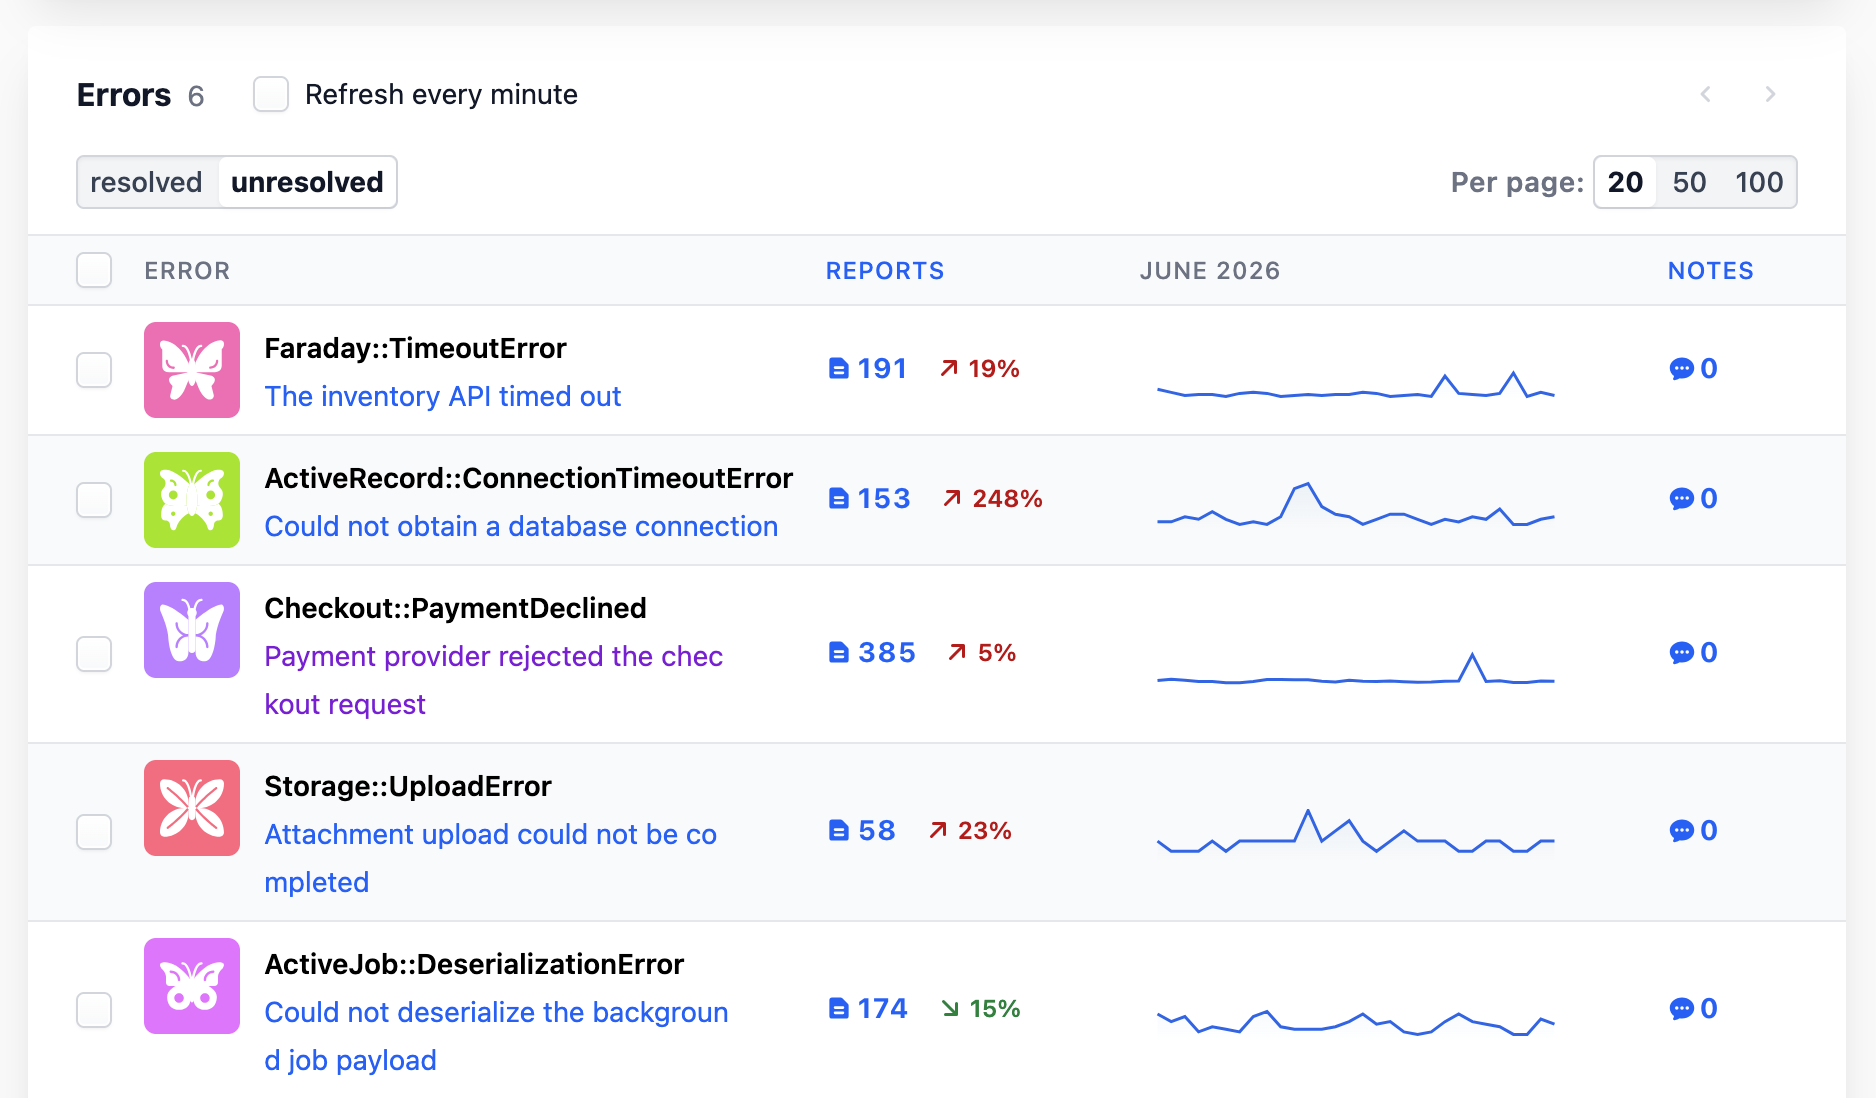
Task: Open the ActiveRecord::ConnectionTimeoutError error title
Action: tap(528, 478)
